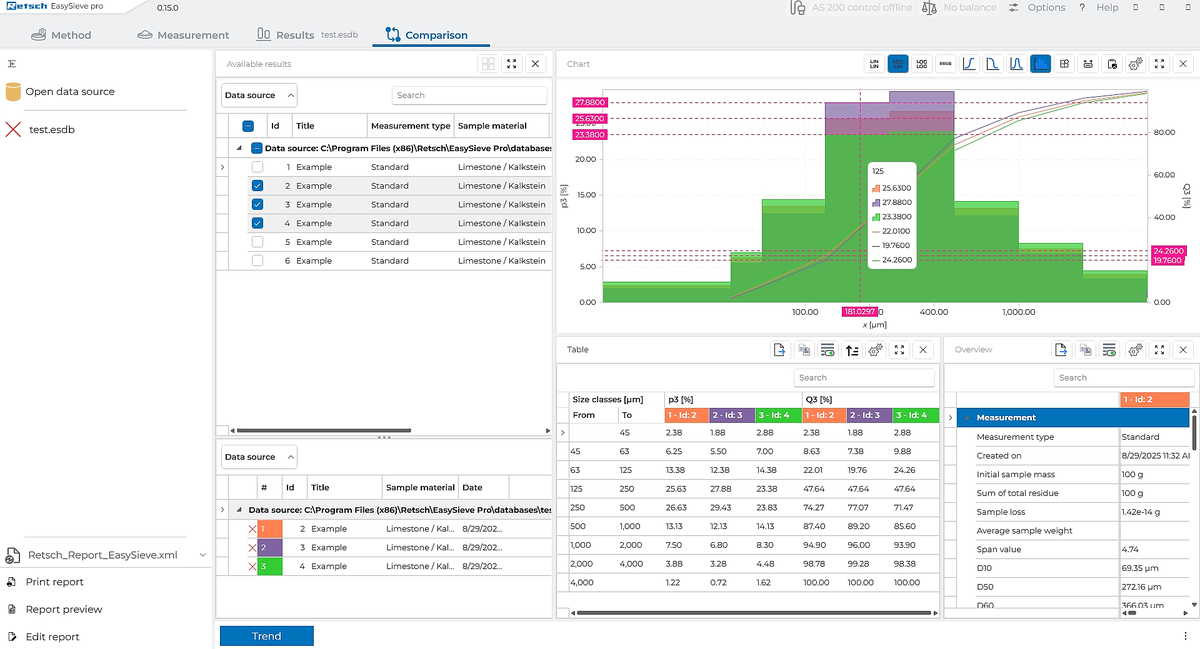Click the Search field in Table panel
The height and width of the screenshot is (649, 1200).
(x=864, y=378)
